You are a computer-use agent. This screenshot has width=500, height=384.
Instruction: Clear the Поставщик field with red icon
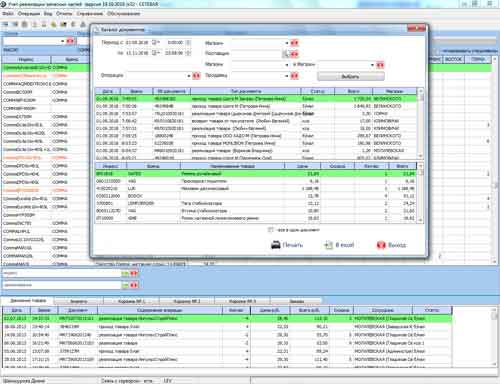point(295,54)
